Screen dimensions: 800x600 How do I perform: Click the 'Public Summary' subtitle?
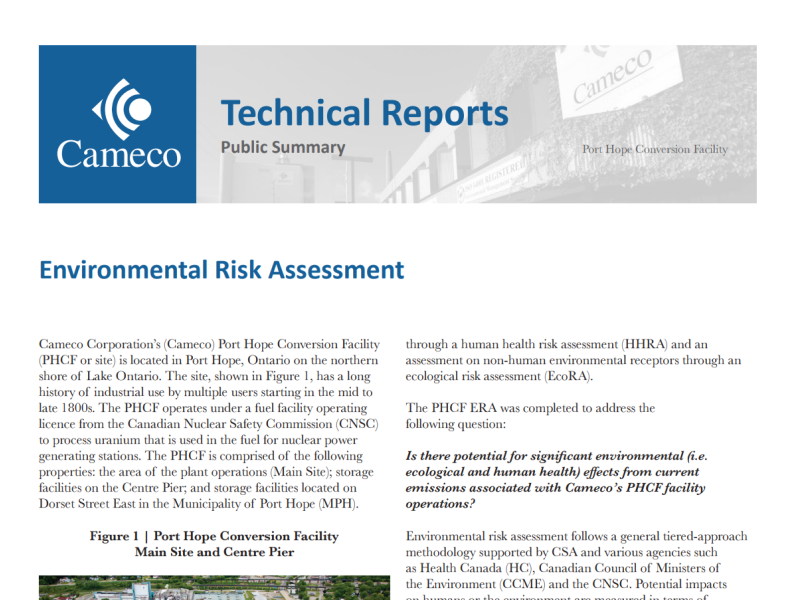pyautogui.click(x=283, y=147)
